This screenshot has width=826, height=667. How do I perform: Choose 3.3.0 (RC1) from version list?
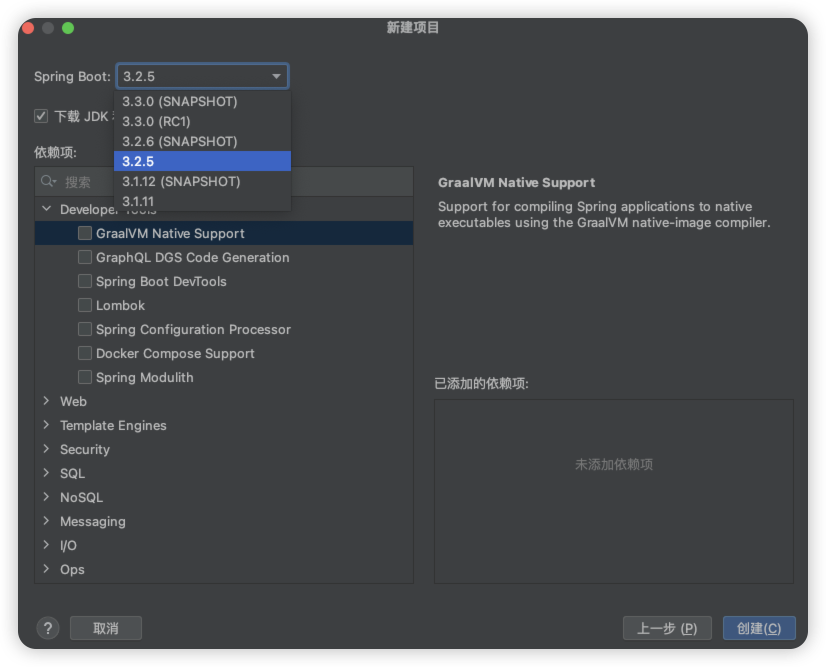tap(202, 121)
